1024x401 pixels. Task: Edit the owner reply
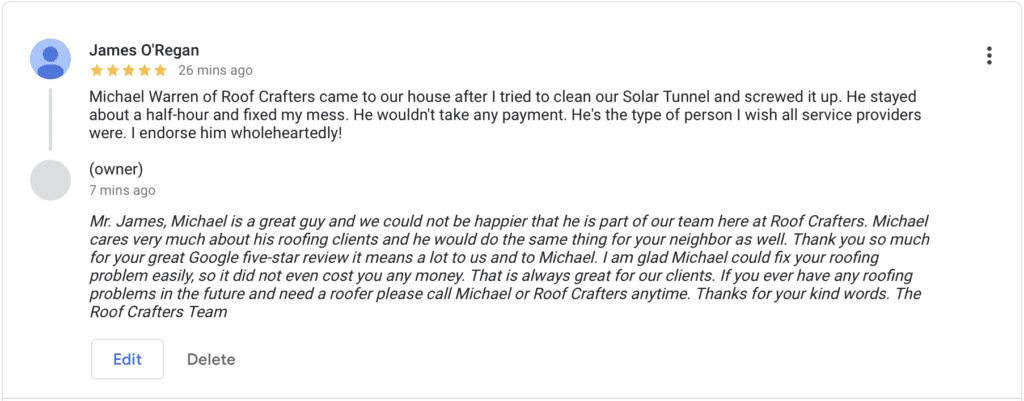(x=127, y=359)
